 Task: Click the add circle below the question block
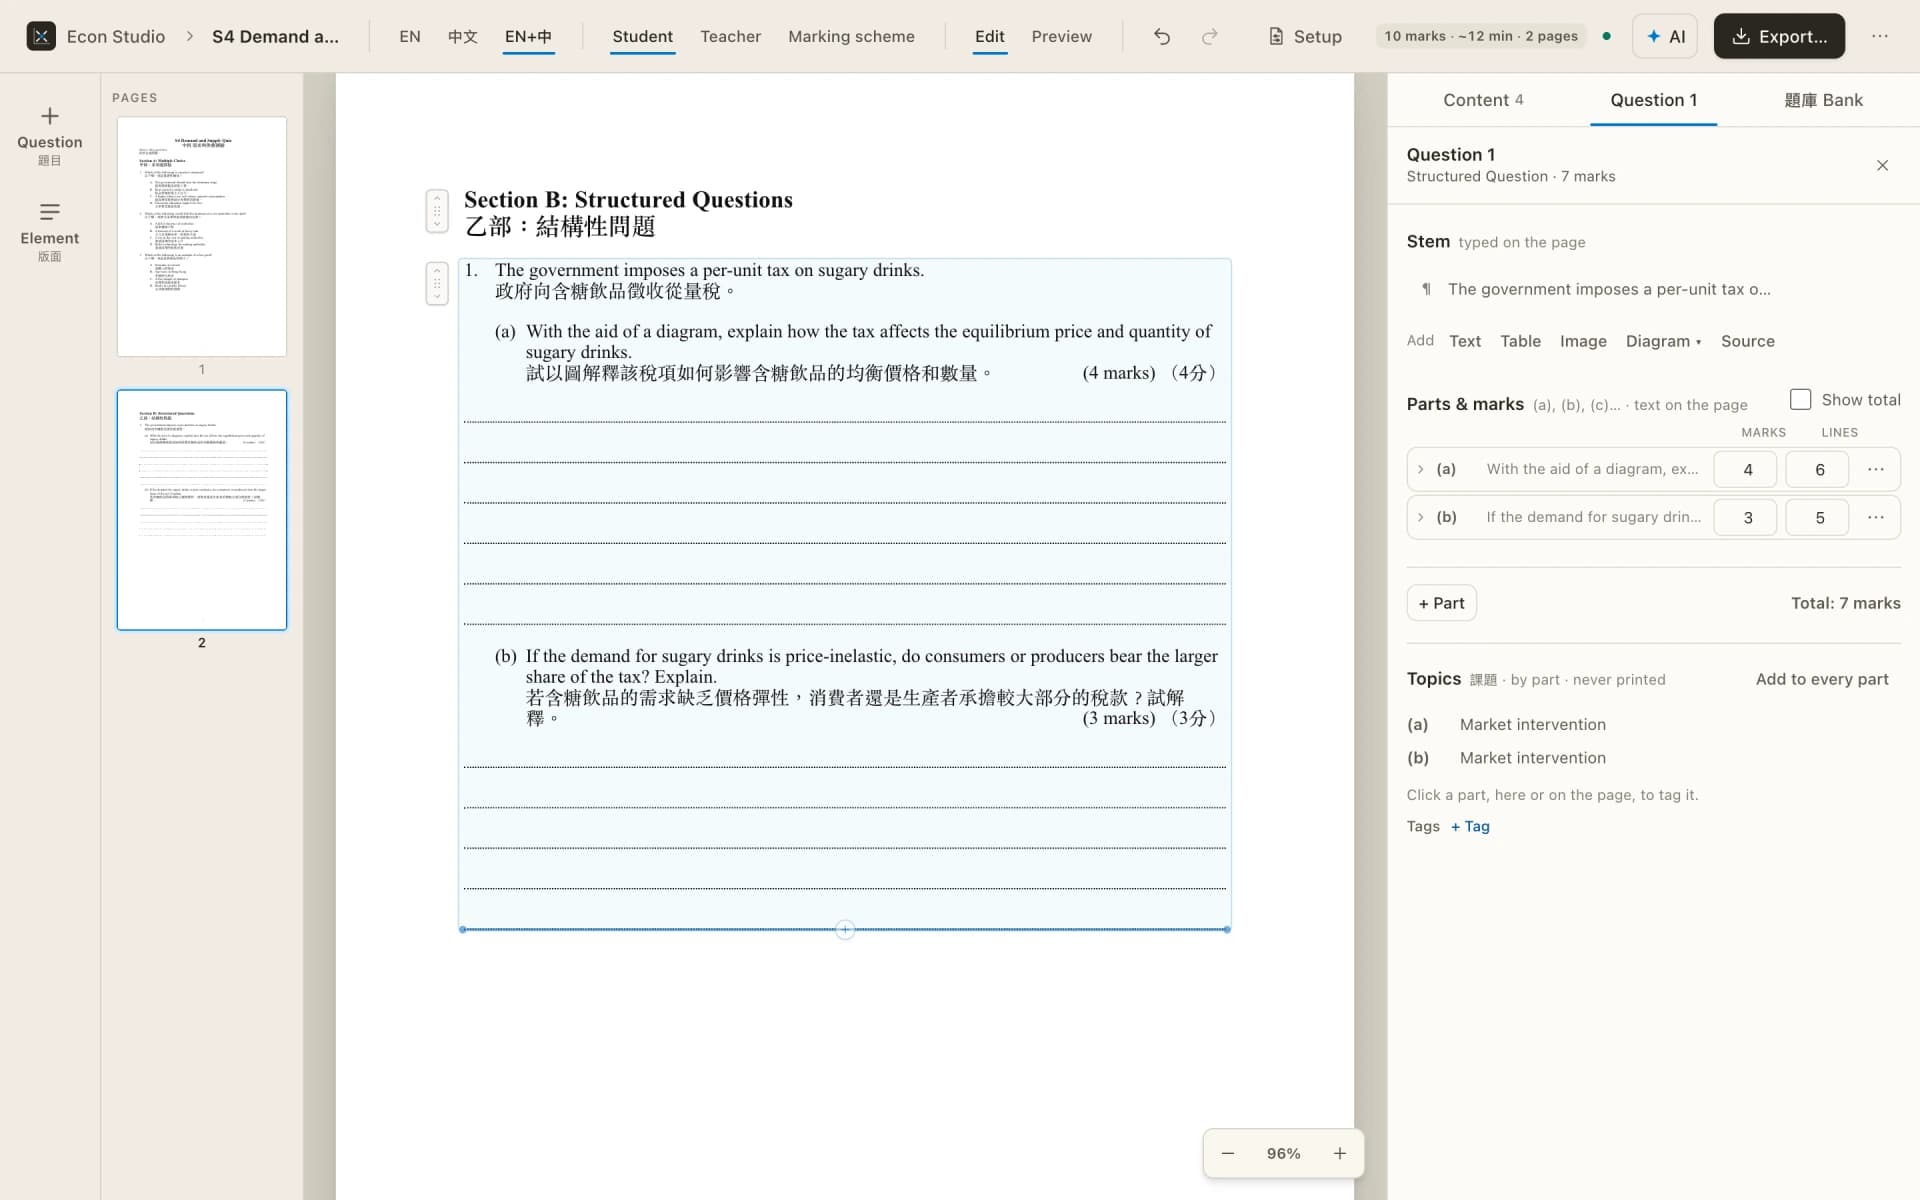[x=845, y=930]
